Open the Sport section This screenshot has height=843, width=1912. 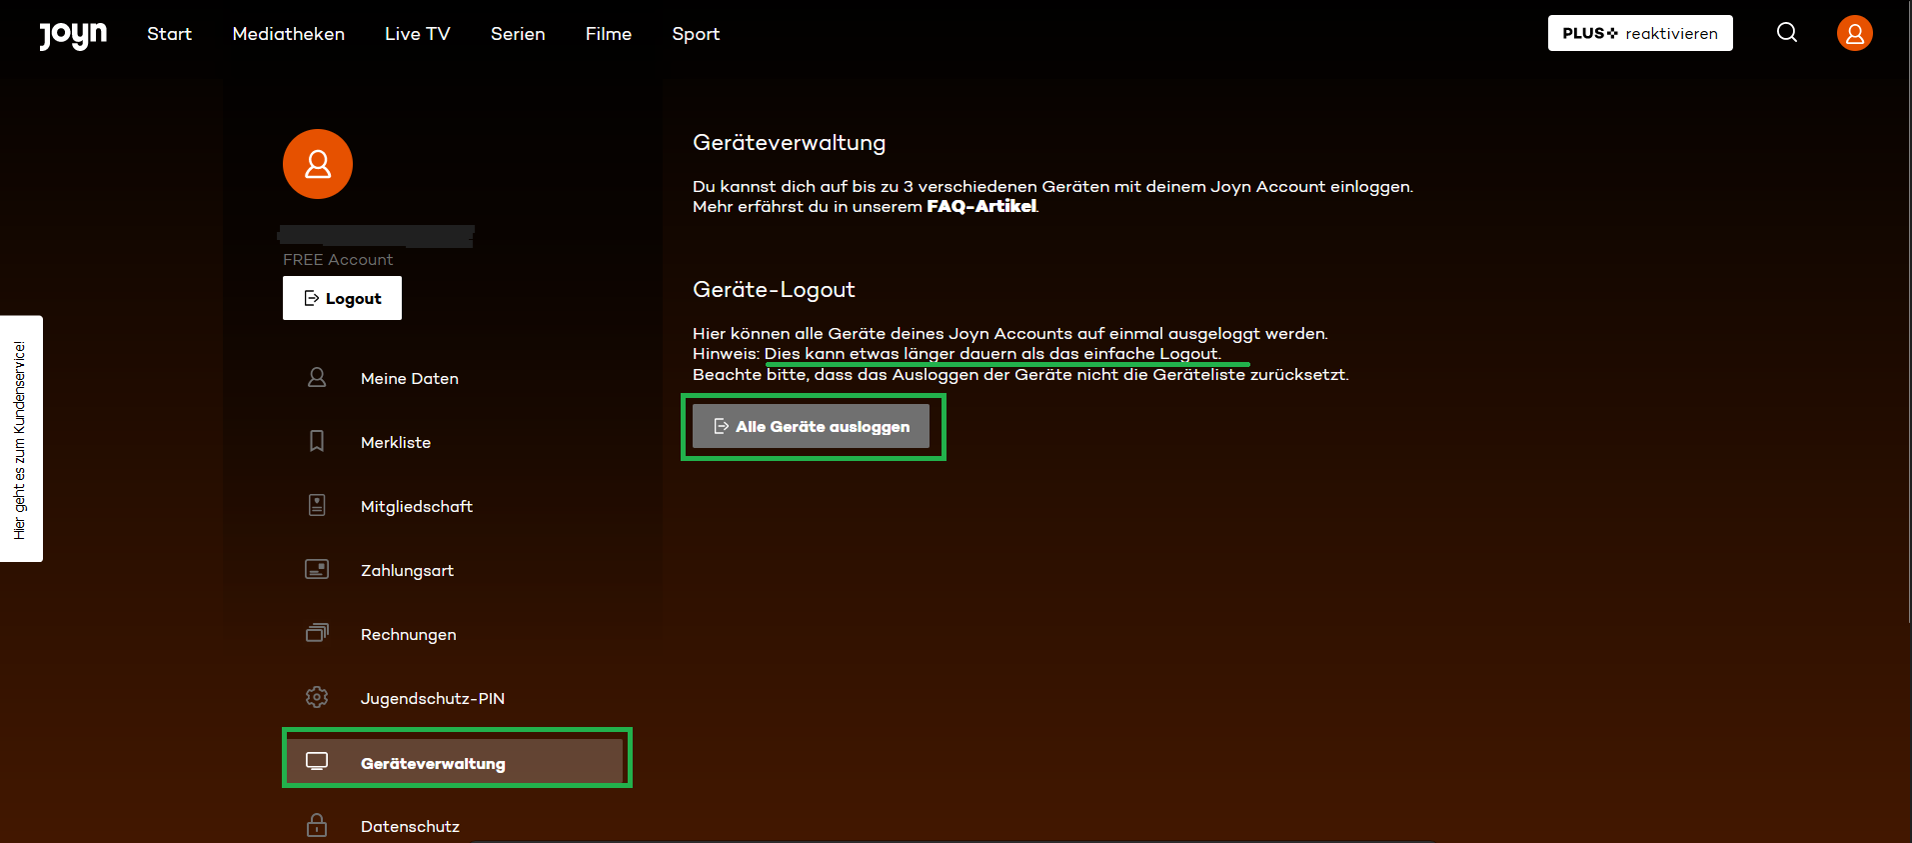(x=696, y=34)
